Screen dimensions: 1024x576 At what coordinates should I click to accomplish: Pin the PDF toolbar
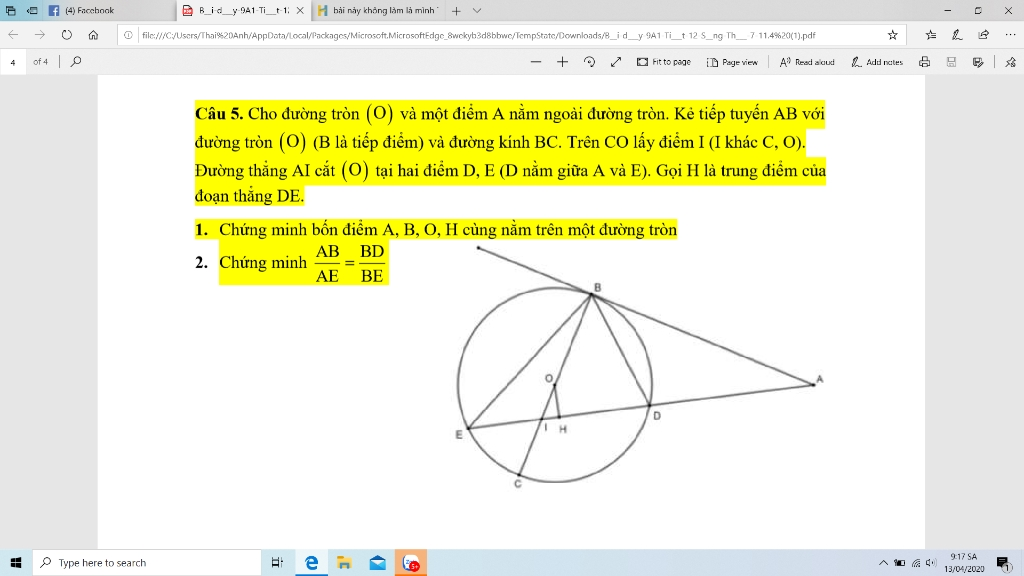pos(1010,62)
